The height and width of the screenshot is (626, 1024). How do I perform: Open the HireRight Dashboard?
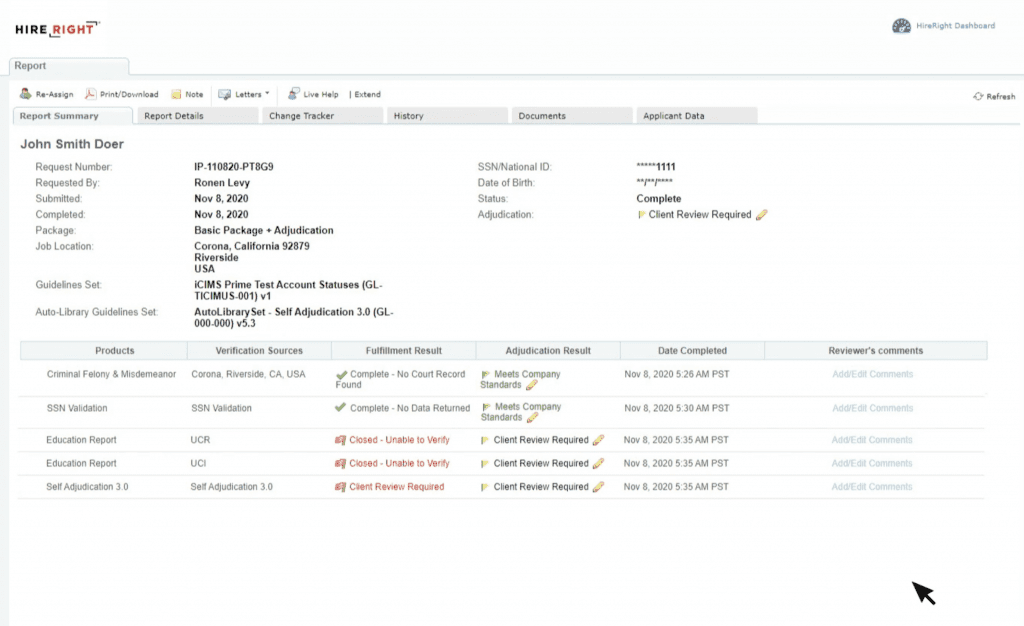click(901, 26)
